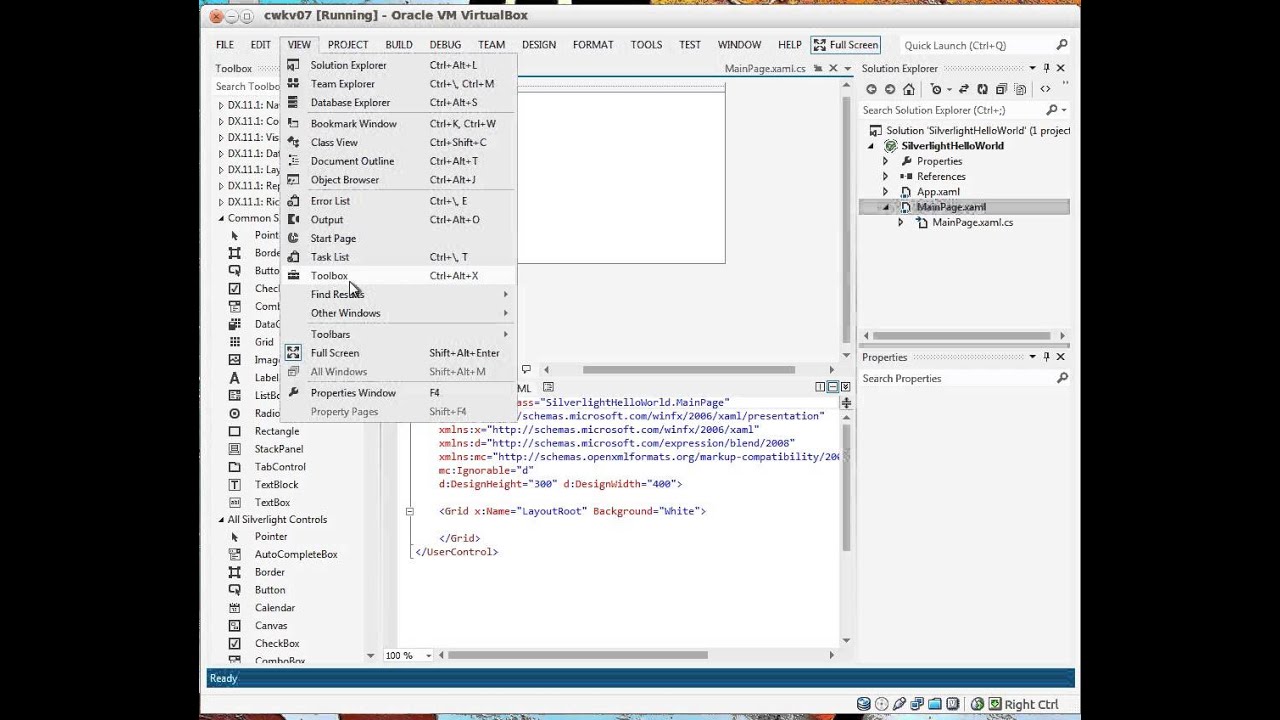Select Canvas control in Toolbox
1280x720 pixels.
(270, 626)
